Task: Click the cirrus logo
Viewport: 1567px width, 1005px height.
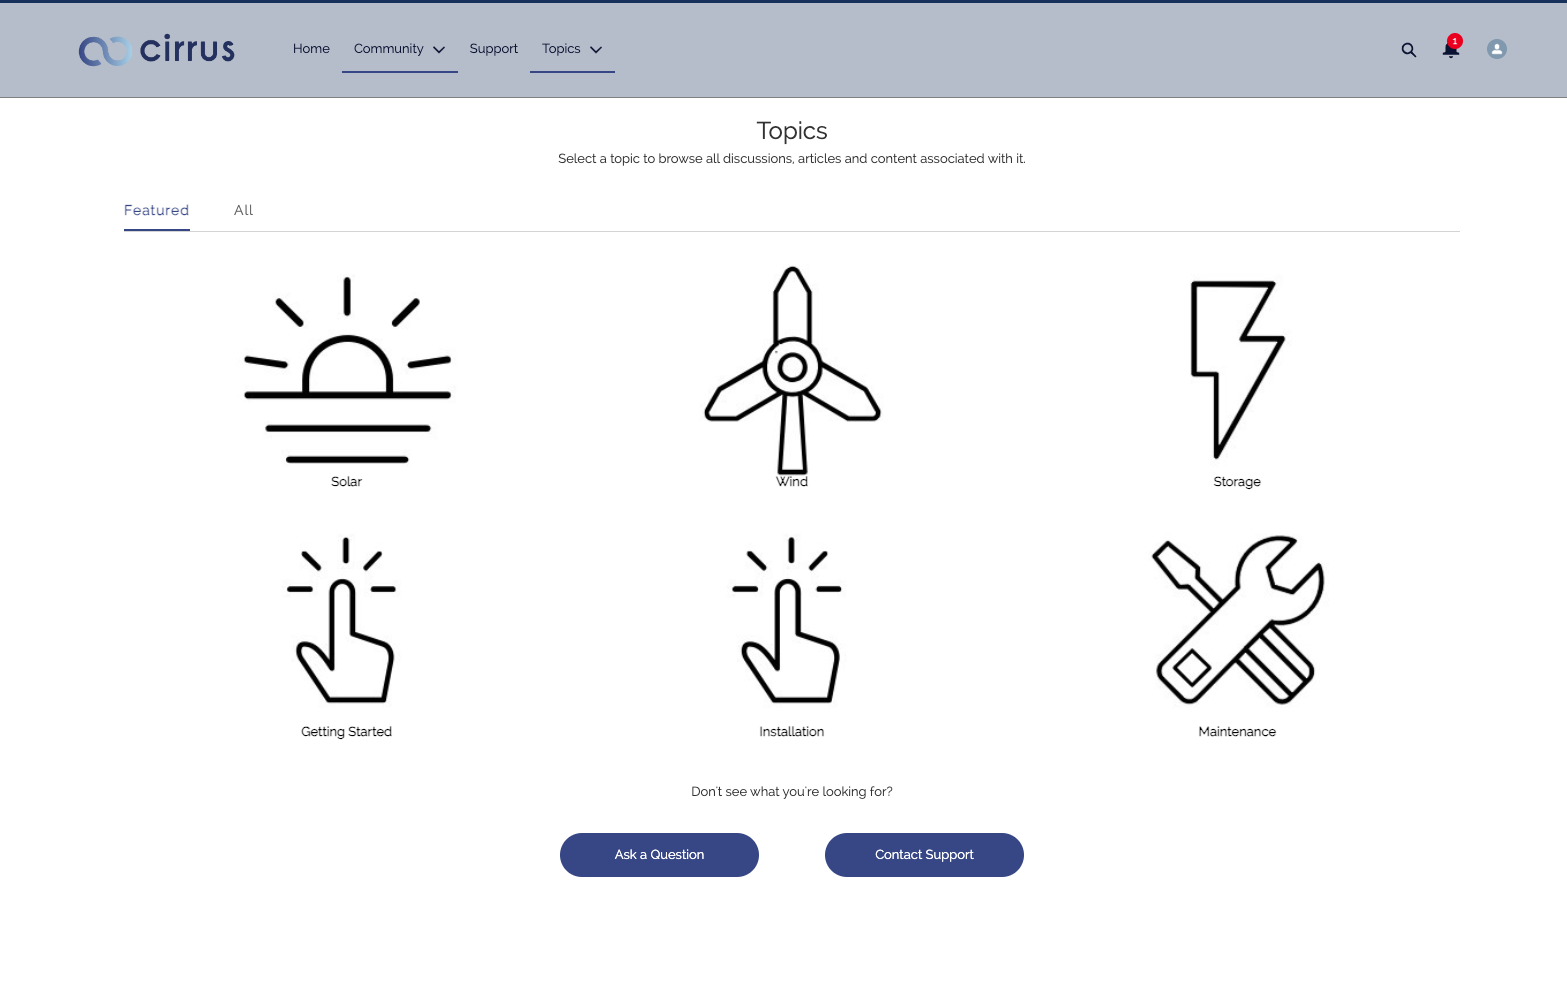Action: click(x=156, y=49)
